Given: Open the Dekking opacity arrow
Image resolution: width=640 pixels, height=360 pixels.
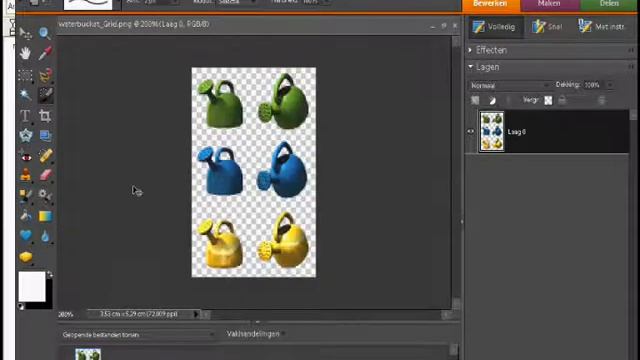Looking at the screenshot, I should [x=610, y=85].
